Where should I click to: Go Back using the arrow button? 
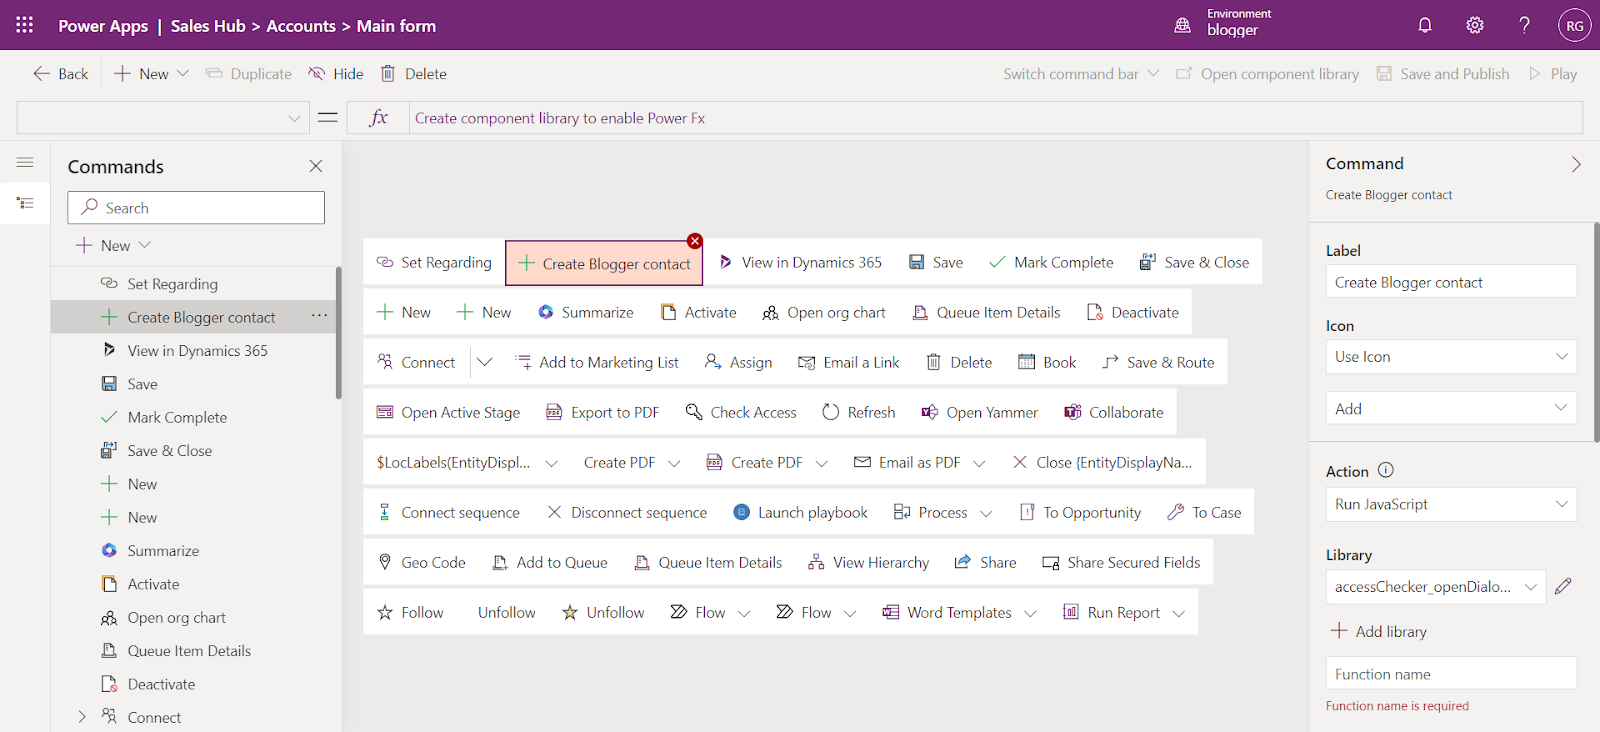[61, 74]
